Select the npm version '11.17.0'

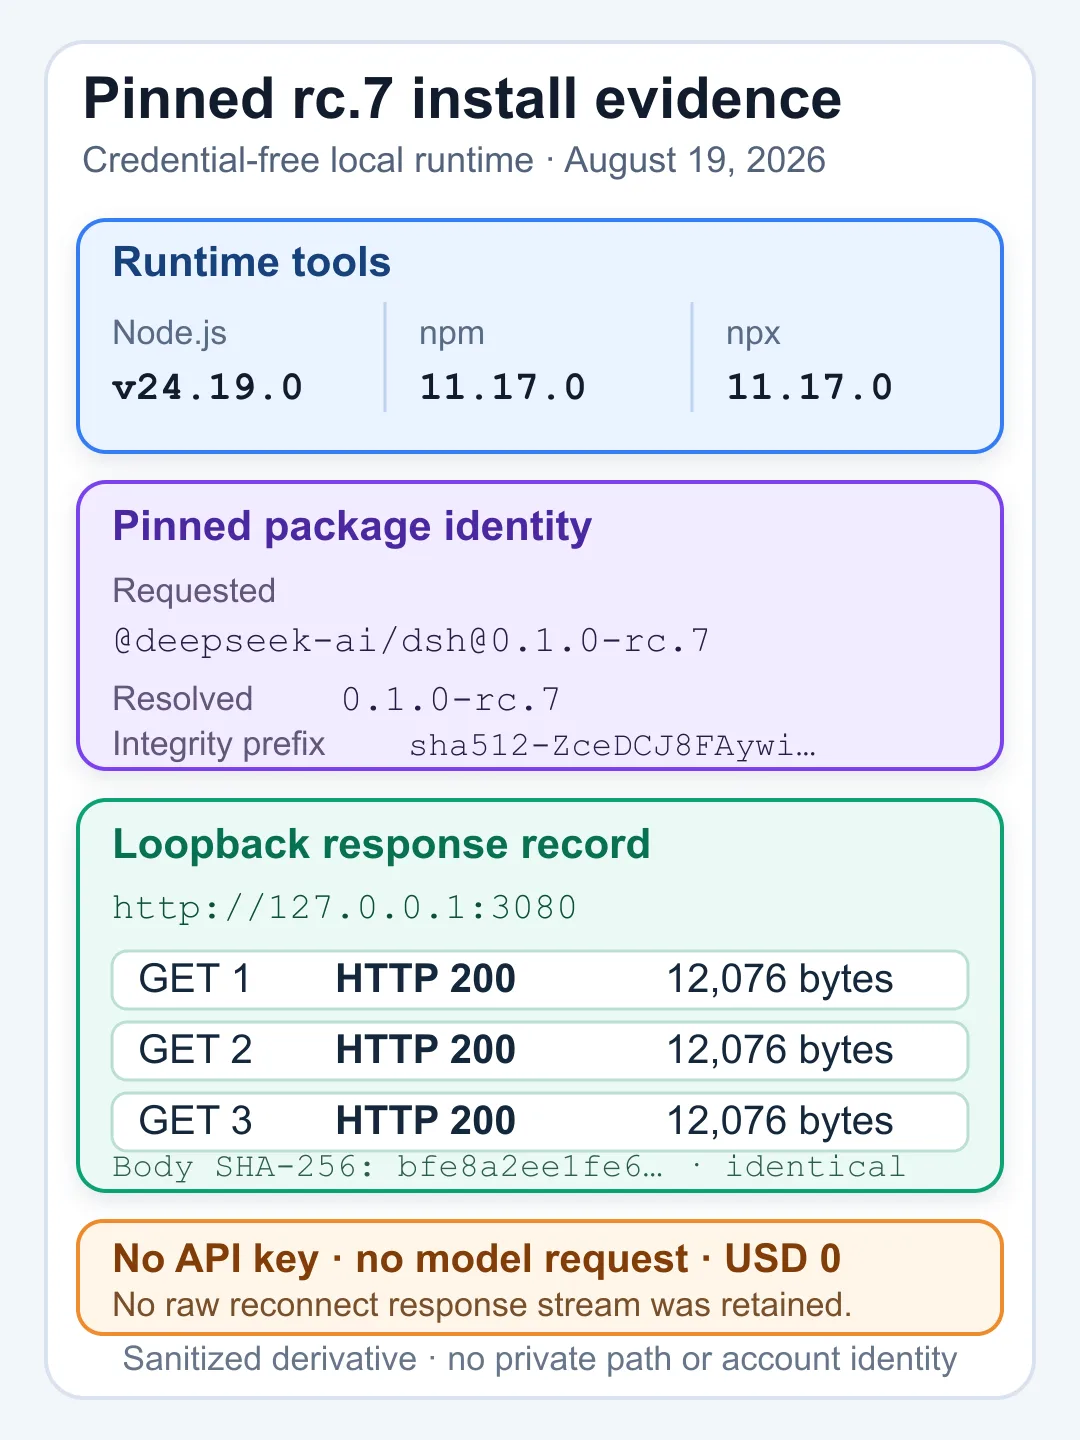[x=503, y=387]
